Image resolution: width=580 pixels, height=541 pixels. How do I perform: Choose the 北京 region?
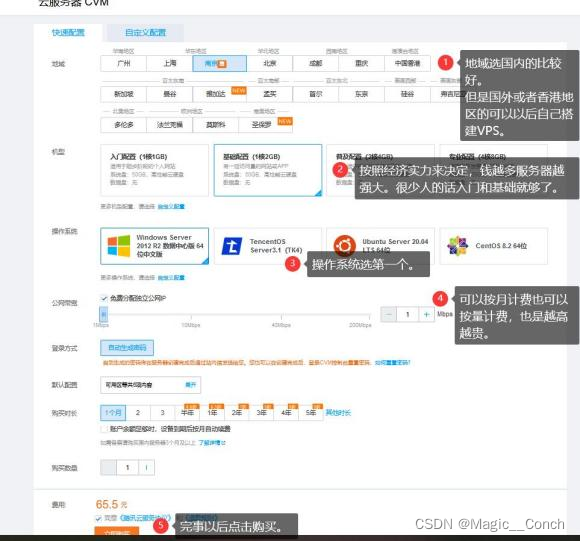click(270, 63)
